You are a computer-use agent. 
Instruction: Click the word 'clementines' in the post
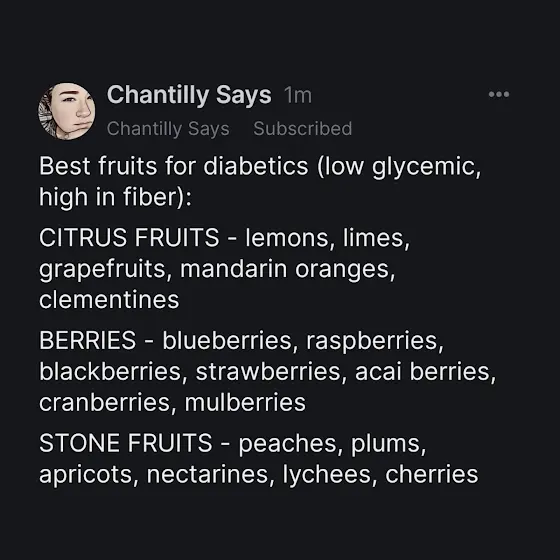point(109,300)
